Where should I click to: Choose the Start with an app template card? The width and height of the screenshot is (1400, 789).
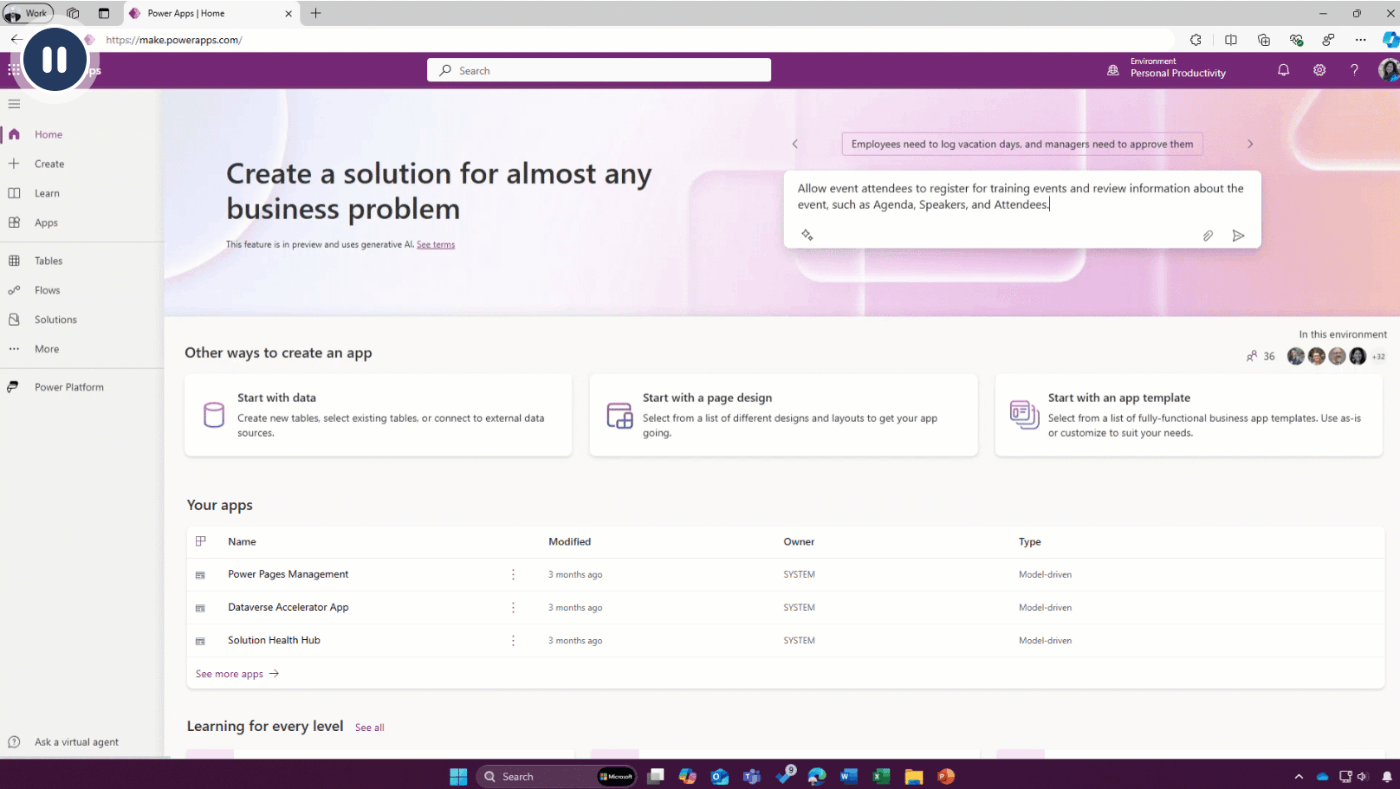pyautogui.click(x=1189, y=415)
